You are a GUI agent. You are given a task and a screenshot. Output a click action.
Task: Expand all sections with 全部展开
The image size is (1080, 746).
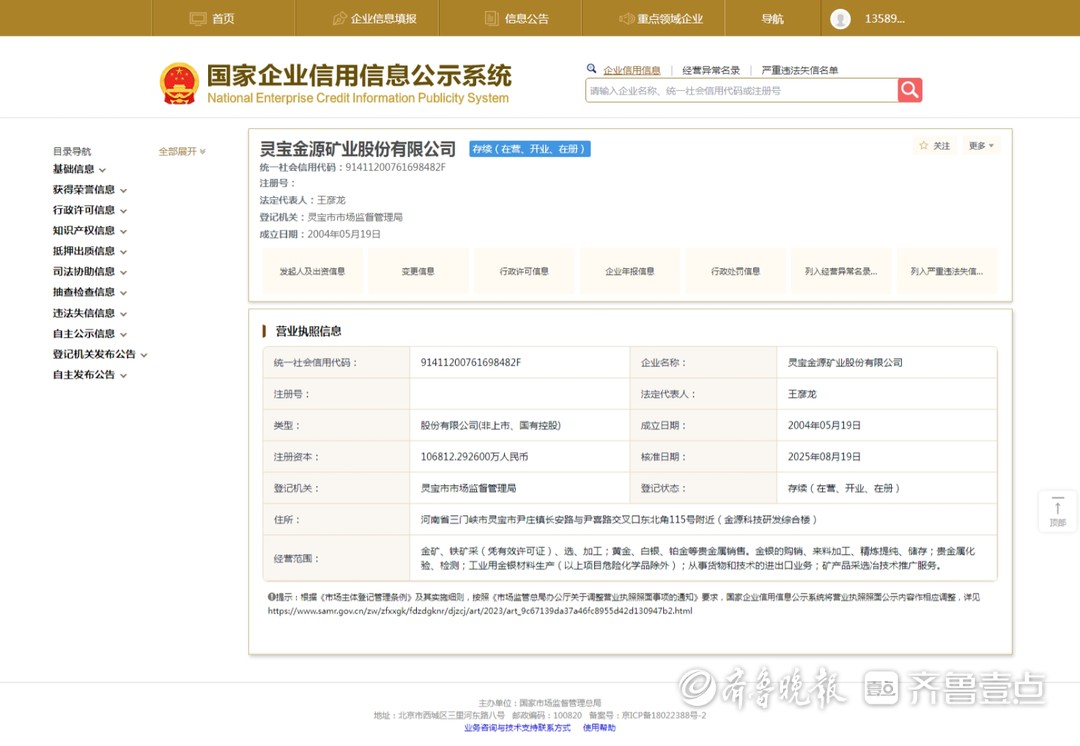tap(182, 152)
